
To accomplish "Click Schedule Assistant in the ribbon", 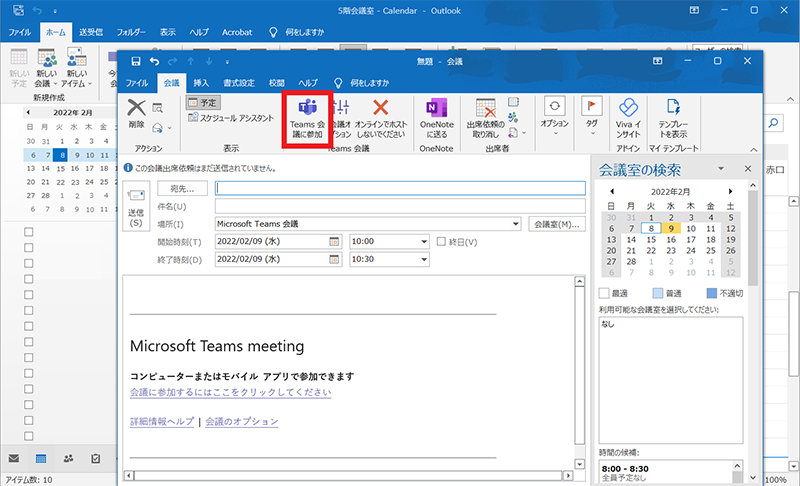I will (x=231, y=118).
